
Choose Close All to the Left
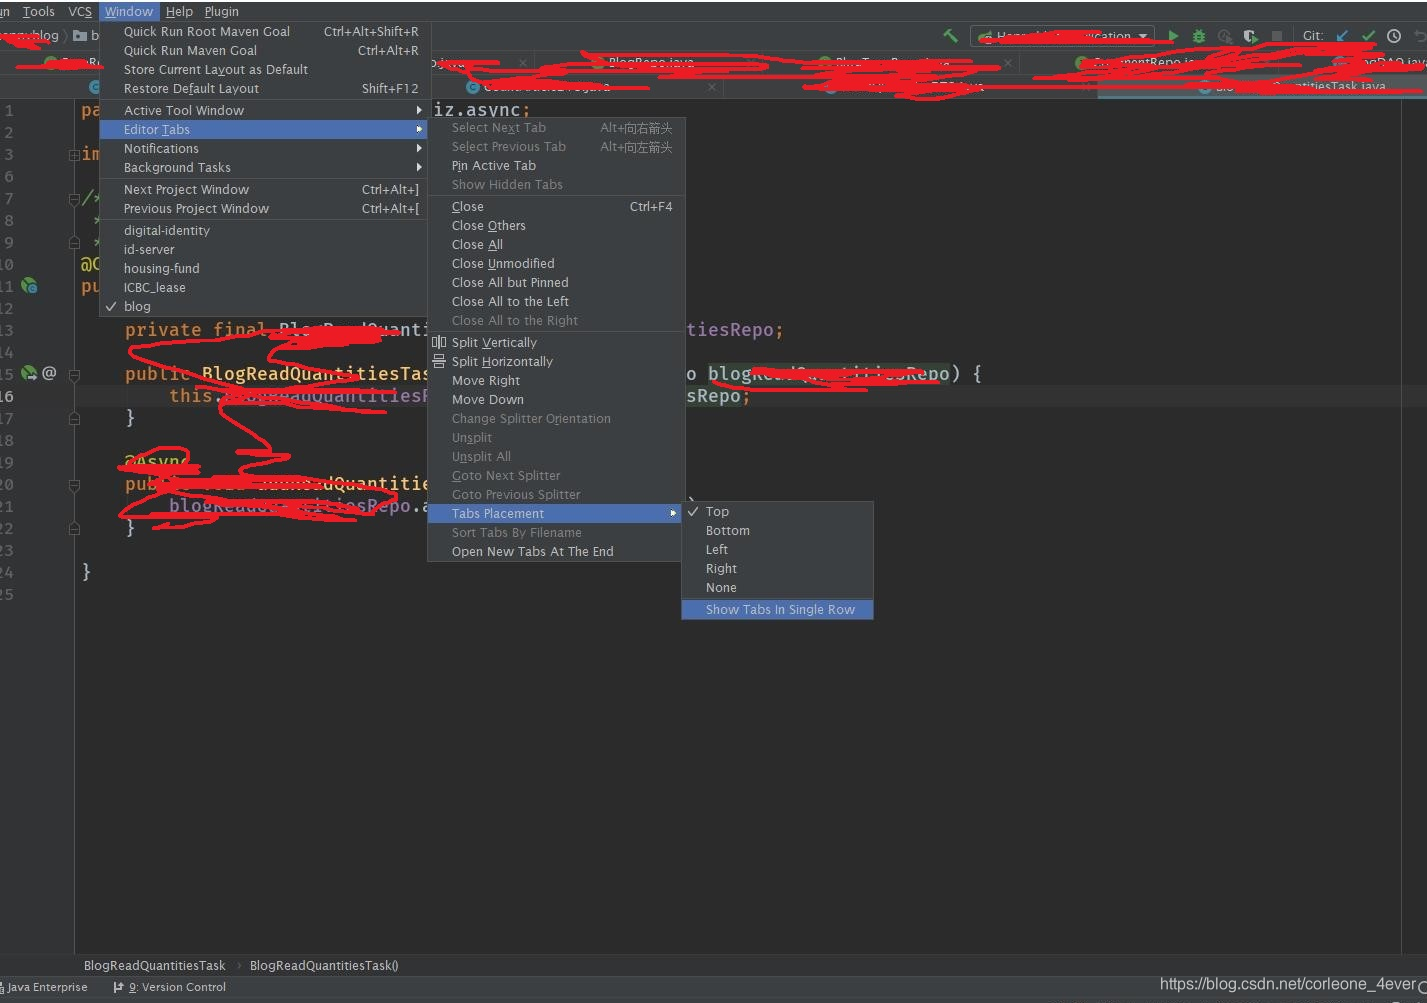pyautogui.click(x=556, y=301)
